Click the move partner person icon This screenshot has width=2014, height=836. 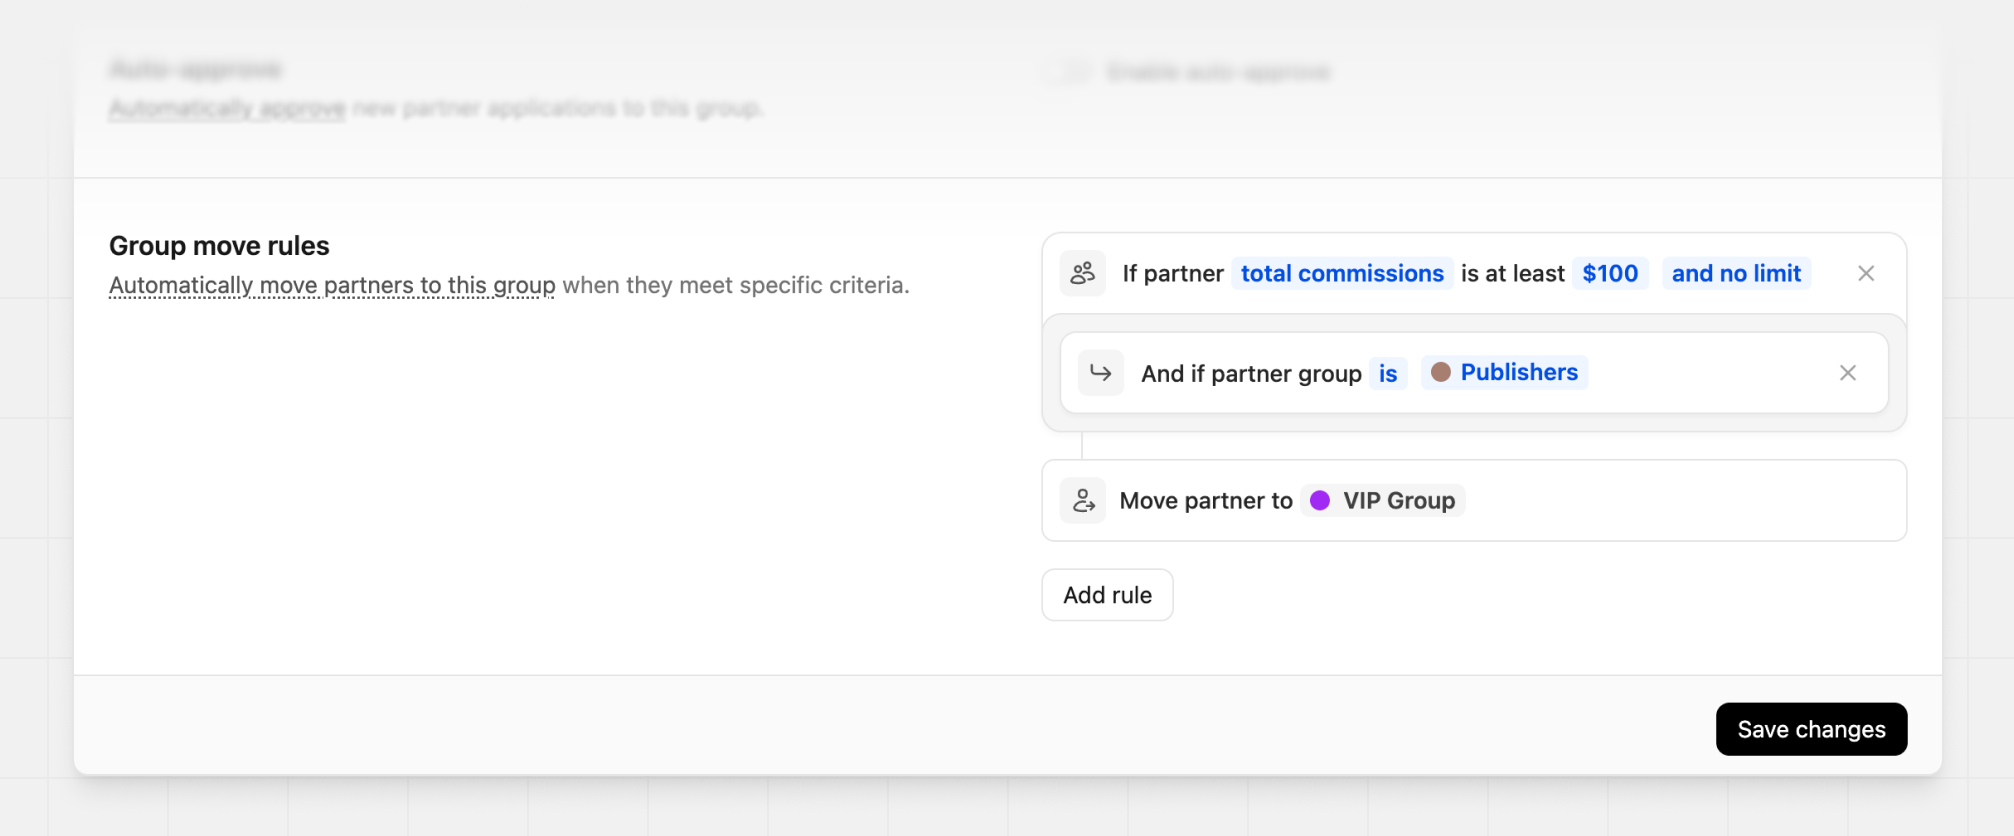pos(1083,500)
